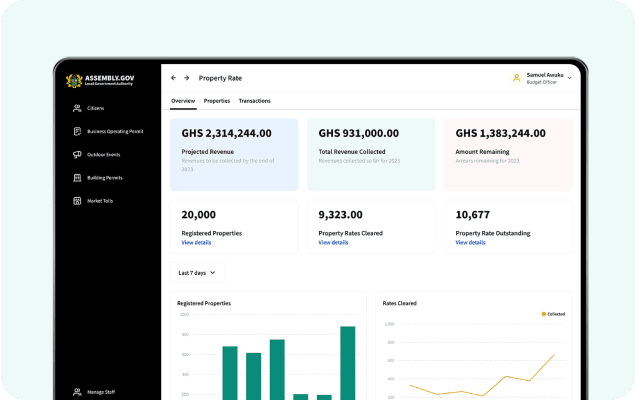Click the Assembly.gov coat of arms logo
This screenshot has width=635, height=400.
point(74,81)
